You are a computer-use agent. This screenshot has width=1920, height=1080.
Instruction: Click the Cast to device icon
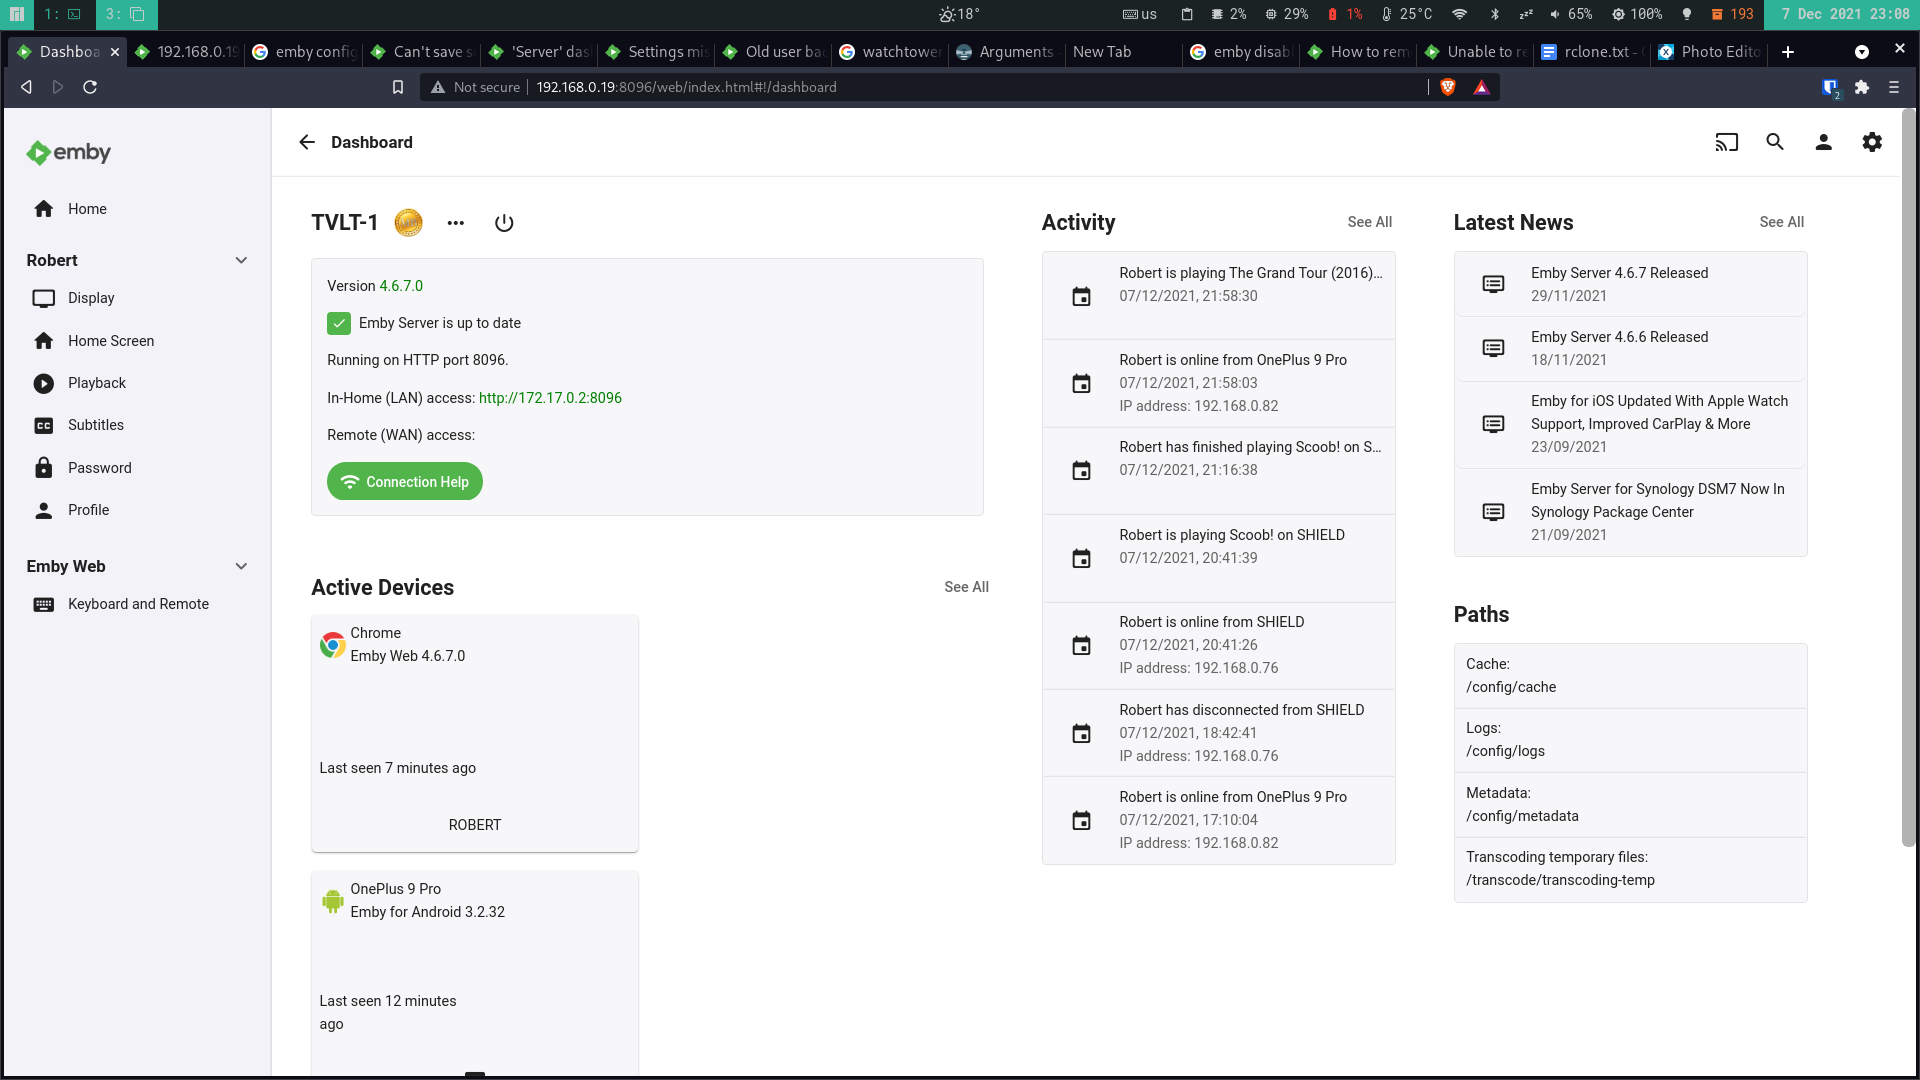click(x=1726, y=142)
